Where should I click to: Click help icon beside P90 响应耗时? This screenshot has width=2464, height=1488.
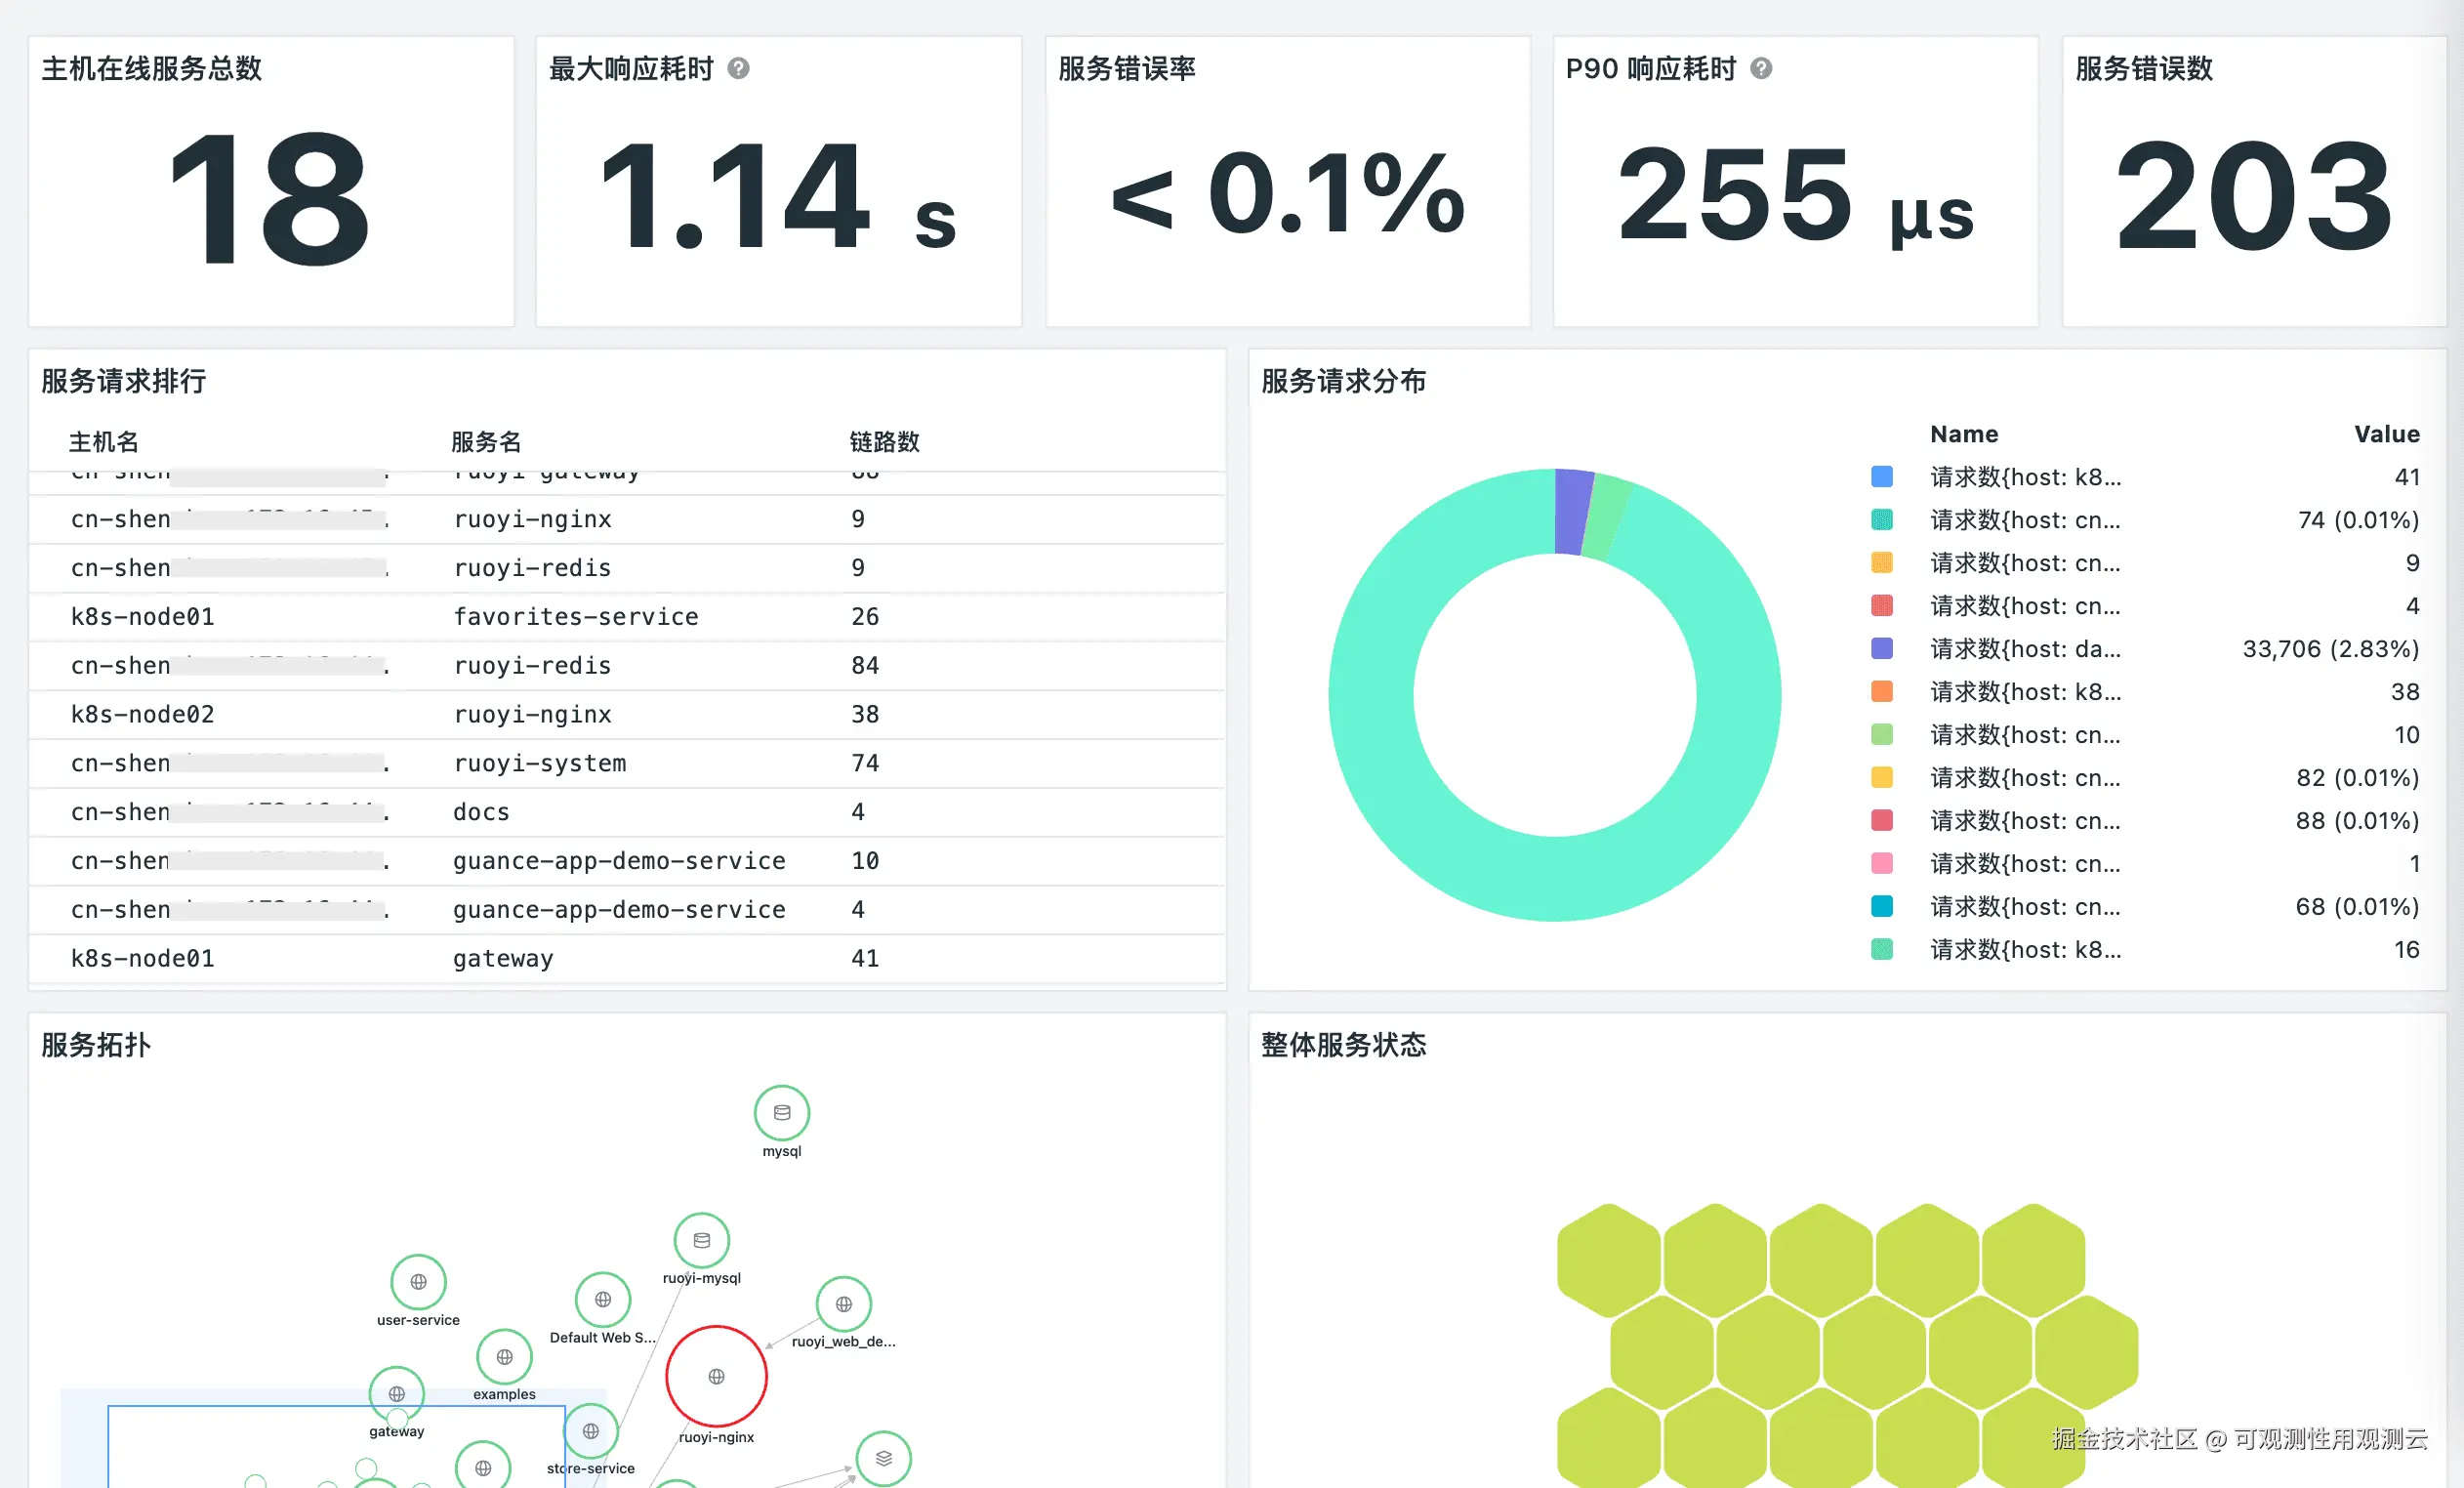coord(1761,68)
